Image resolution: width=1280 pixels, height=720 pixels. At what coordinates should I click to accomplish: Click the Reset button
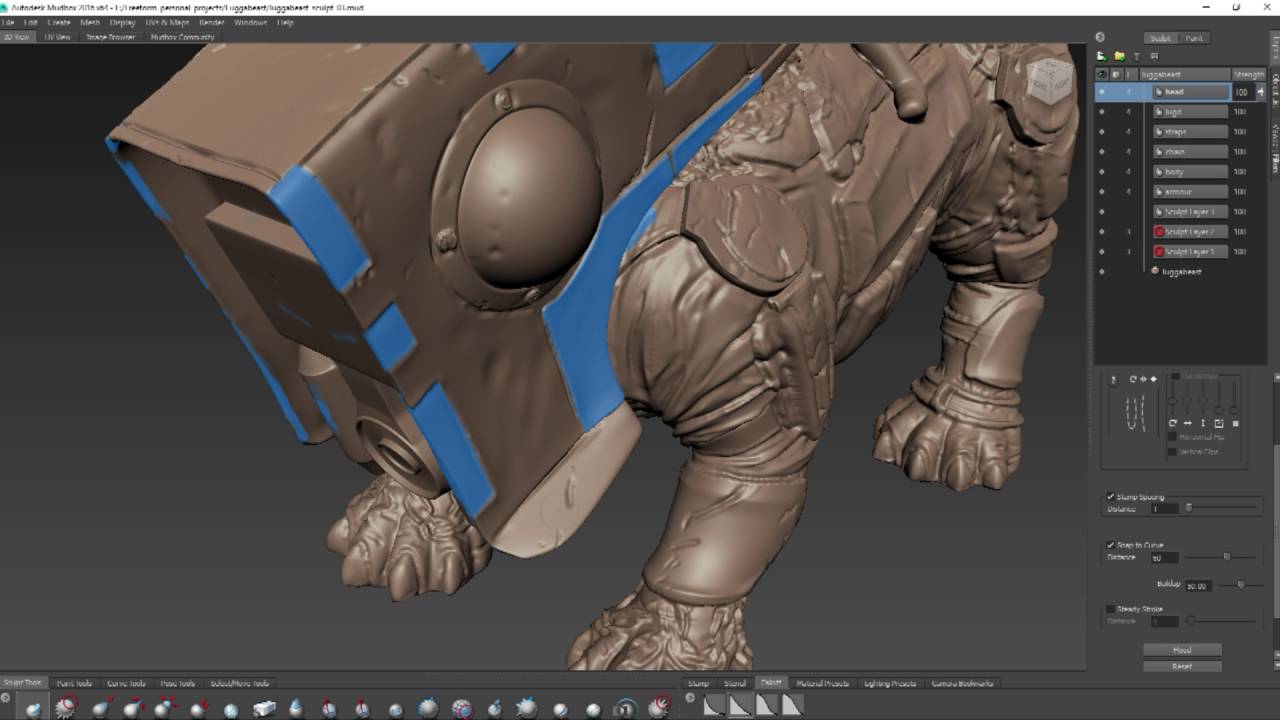(x=1182, y=666)
